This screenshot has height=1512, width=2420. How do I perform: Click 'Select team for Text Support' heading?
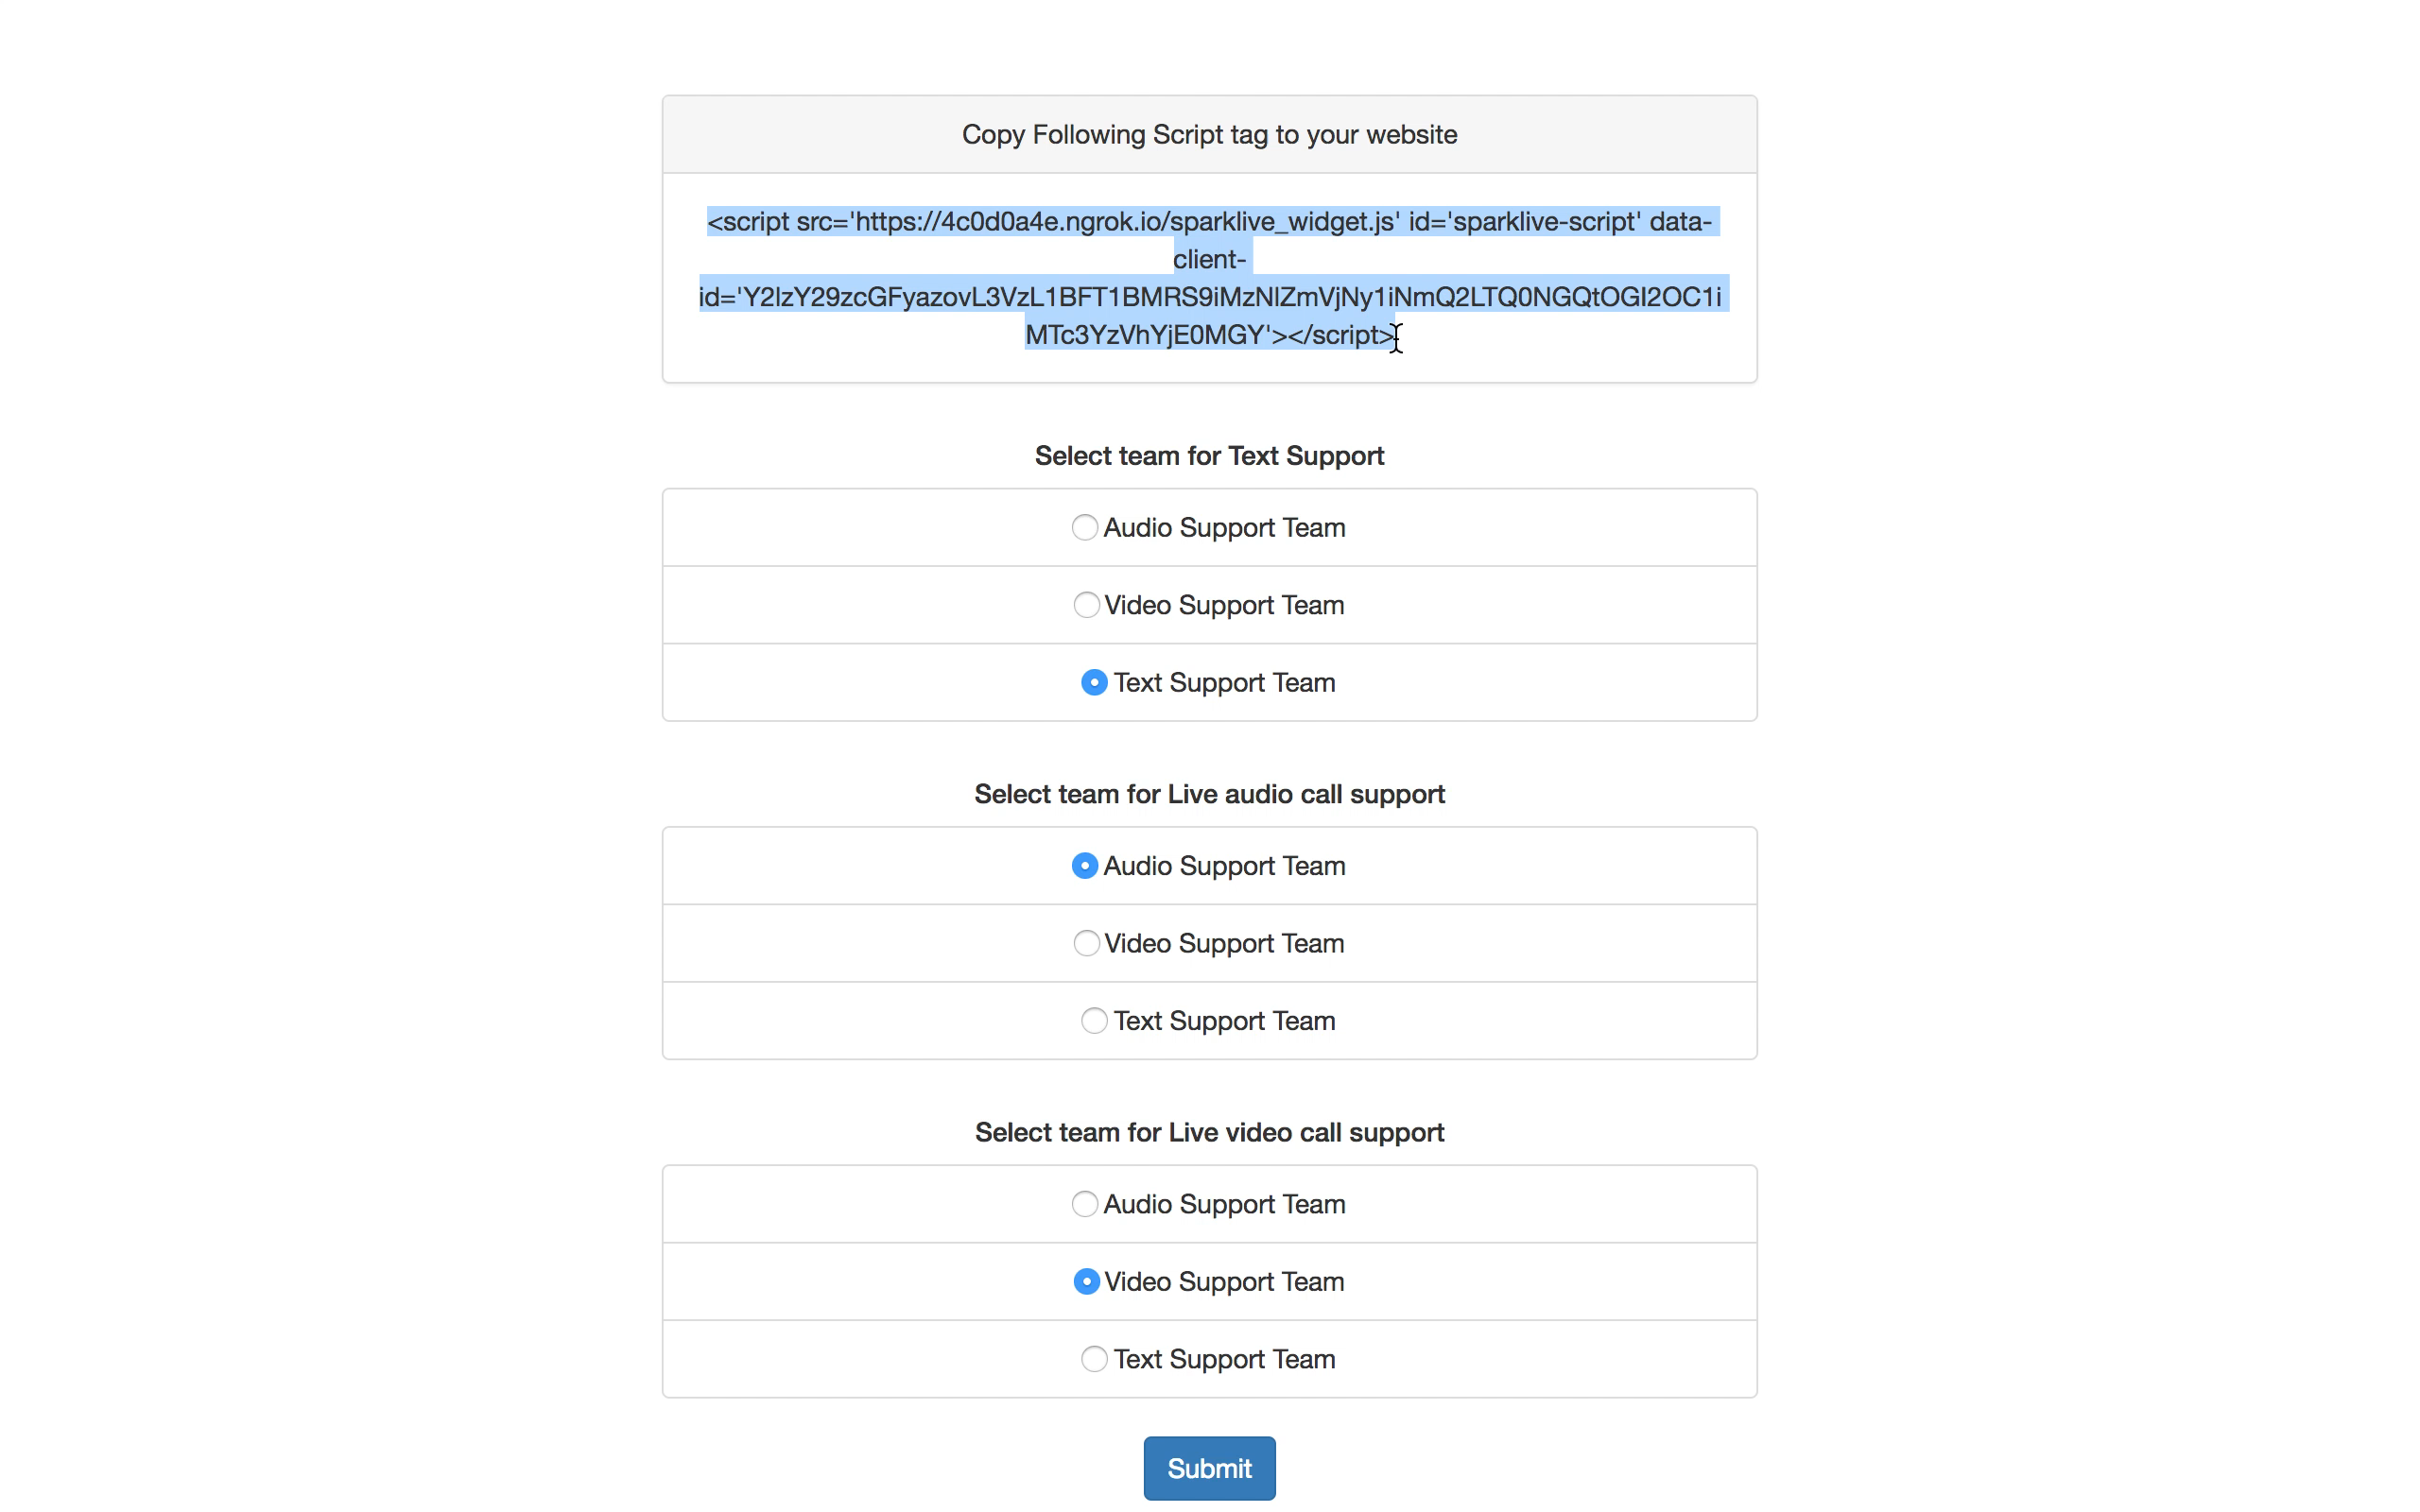tap(1209, 456)
